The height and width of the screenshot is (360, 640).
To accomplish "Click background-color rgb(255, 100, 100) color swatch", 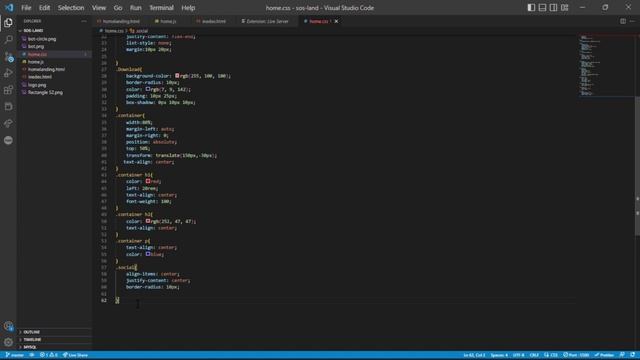I will (177, 76).
